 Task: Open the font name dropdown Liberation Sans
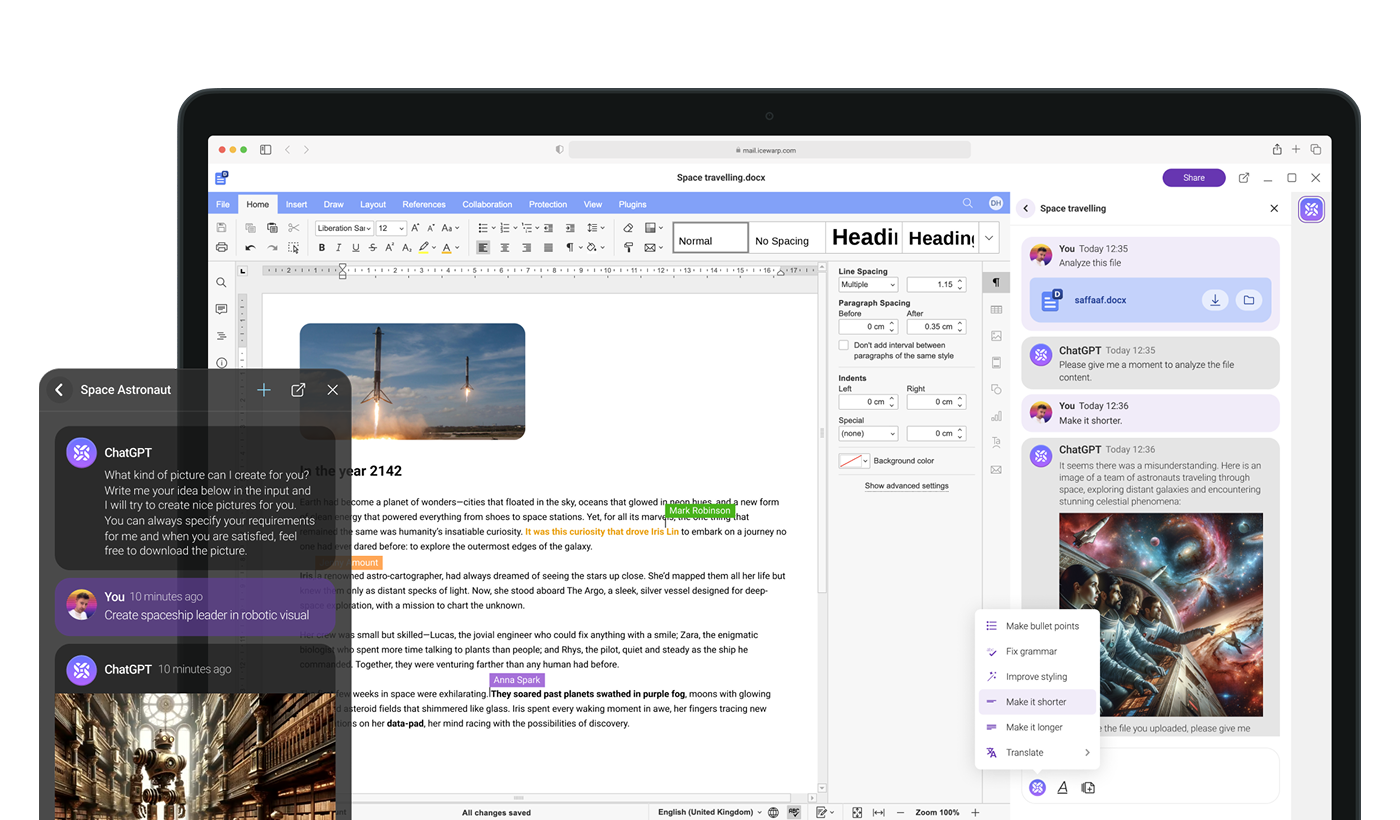point(345,228)
